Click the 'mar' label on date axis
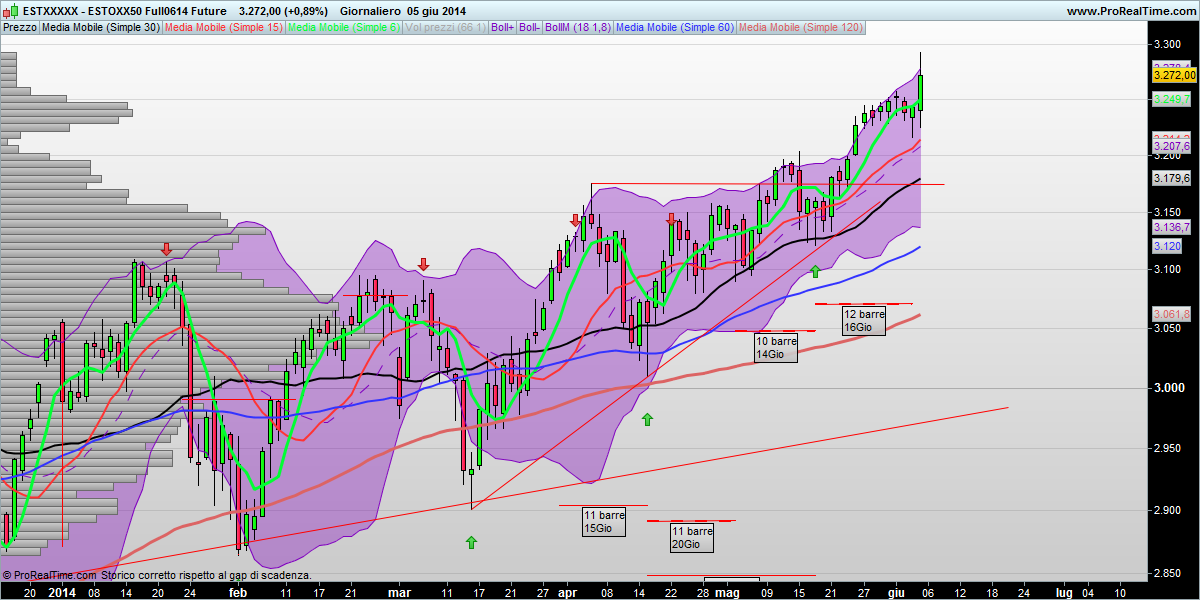The image size is (1200, 600). (399, 591)
